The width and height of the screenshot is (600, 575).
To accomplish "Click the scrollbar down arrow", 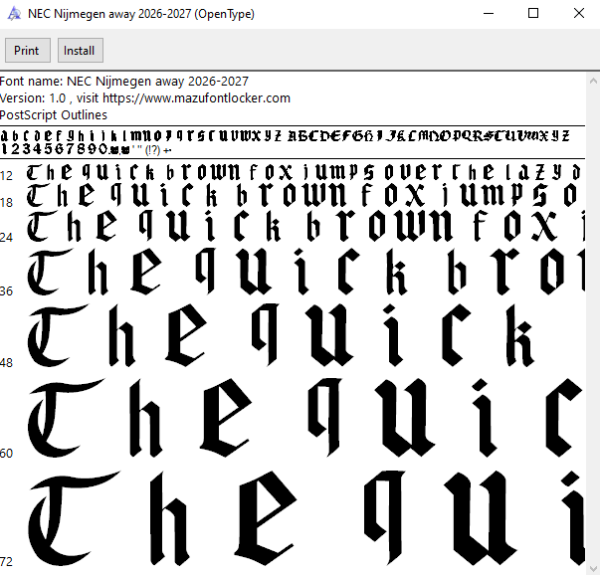I will click(593, 568).
